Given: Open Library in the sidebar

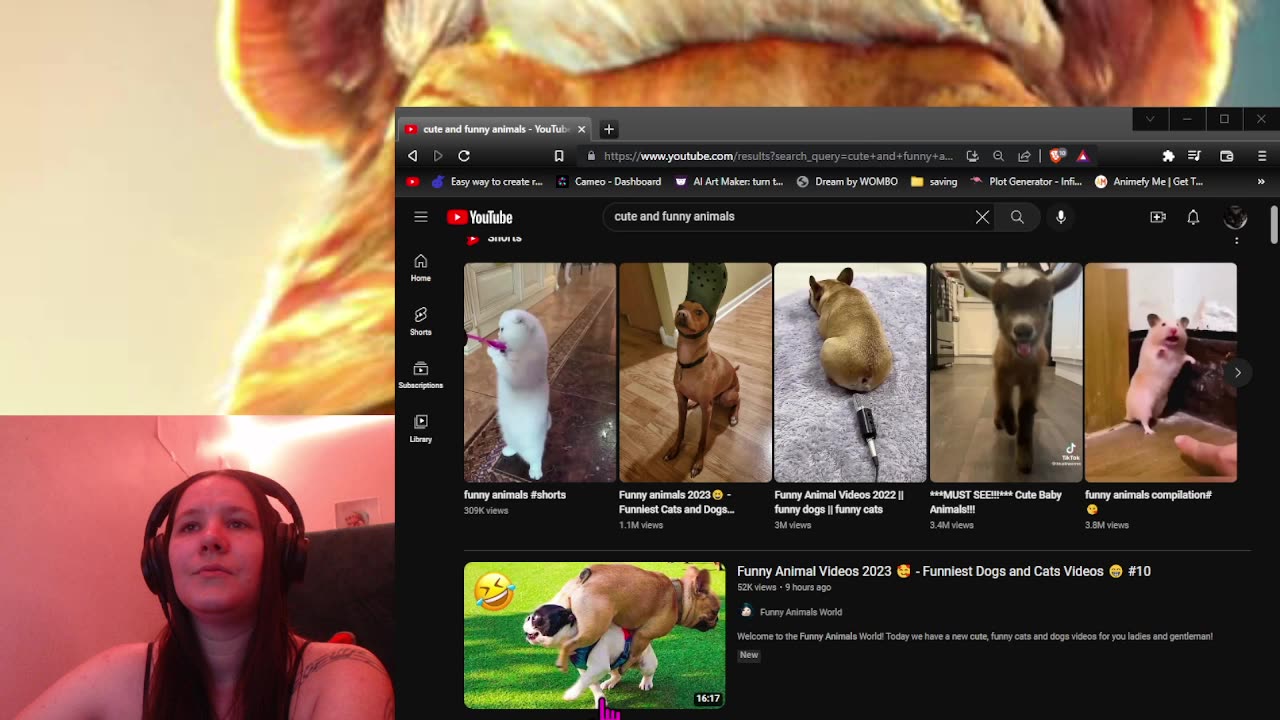Looking at the screenshot, I should (x=421, y=429).
